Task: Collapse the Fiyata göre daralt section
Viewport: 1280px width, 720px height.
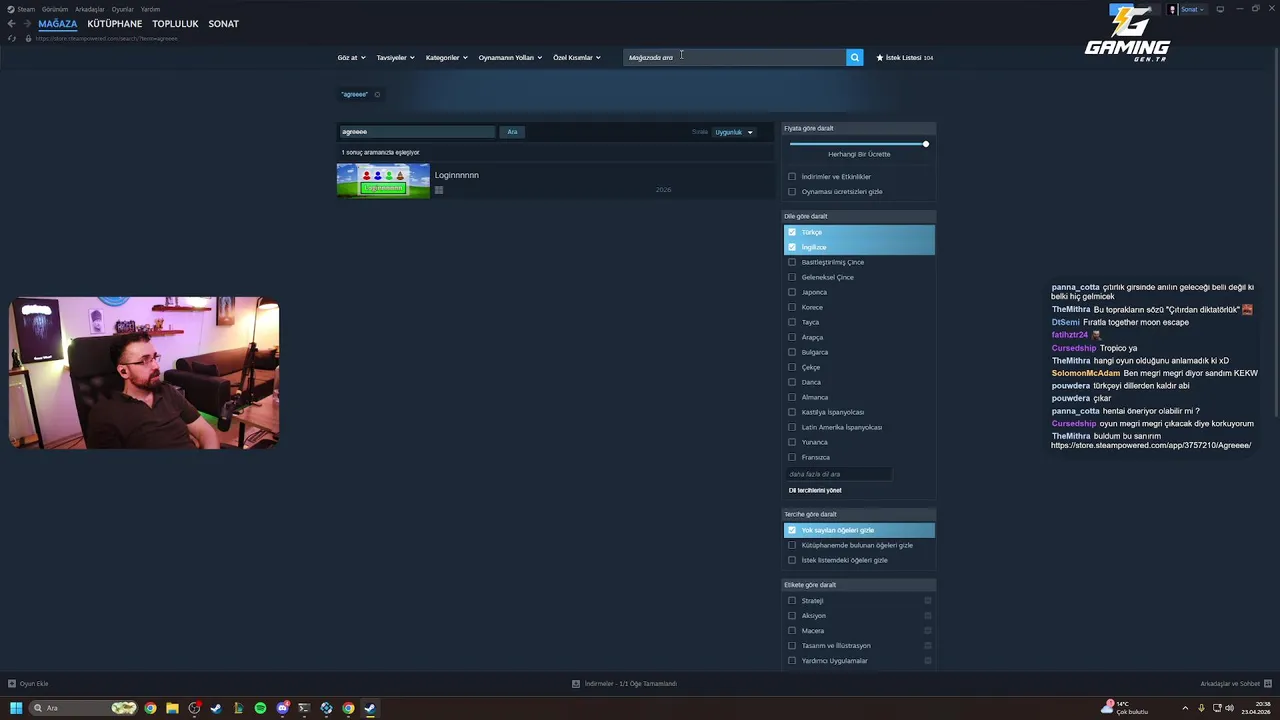Action: click(859, 128)
